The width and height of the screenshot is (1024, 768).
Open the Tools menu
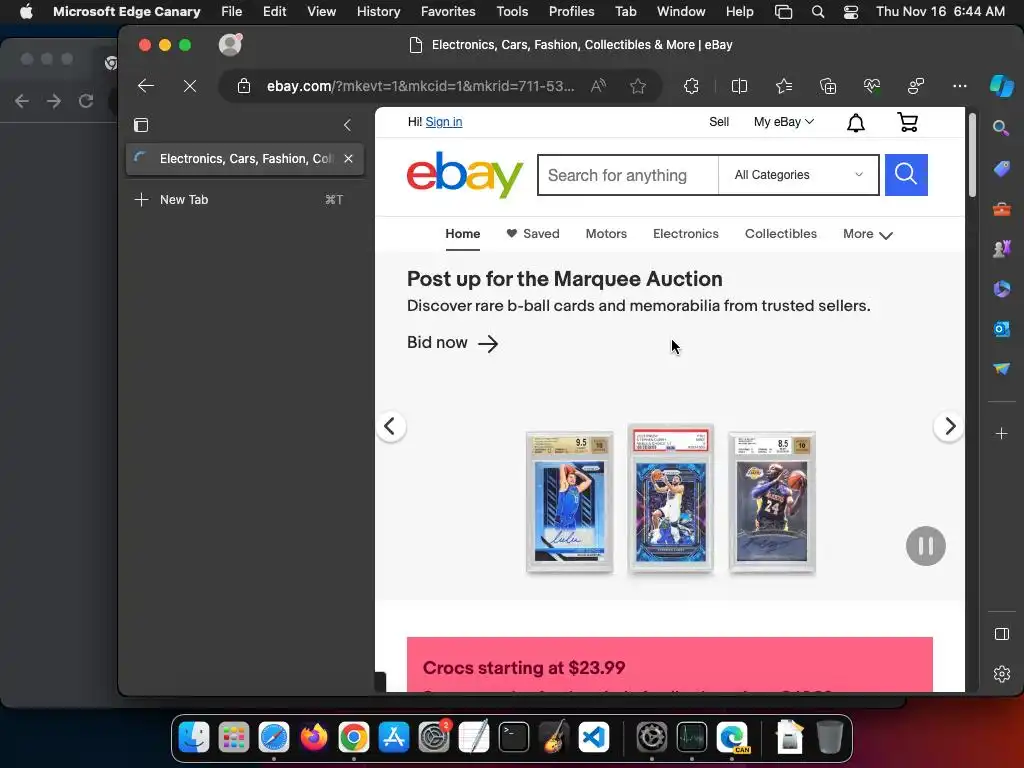[512, 12]
